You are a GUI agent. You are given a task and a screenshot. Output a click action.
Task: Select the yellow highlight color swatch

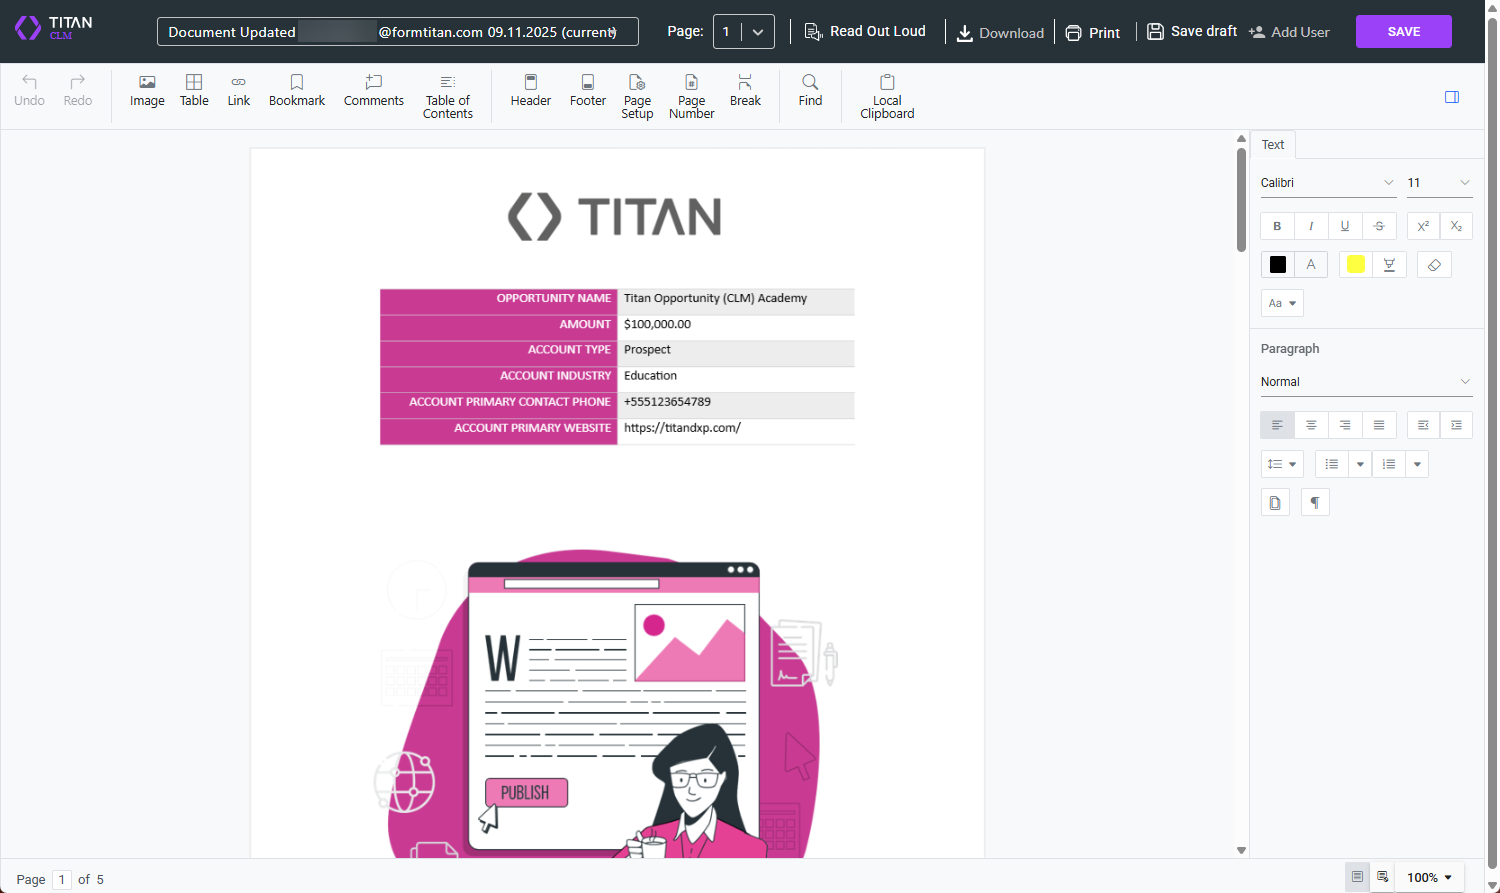[1355, 264]
